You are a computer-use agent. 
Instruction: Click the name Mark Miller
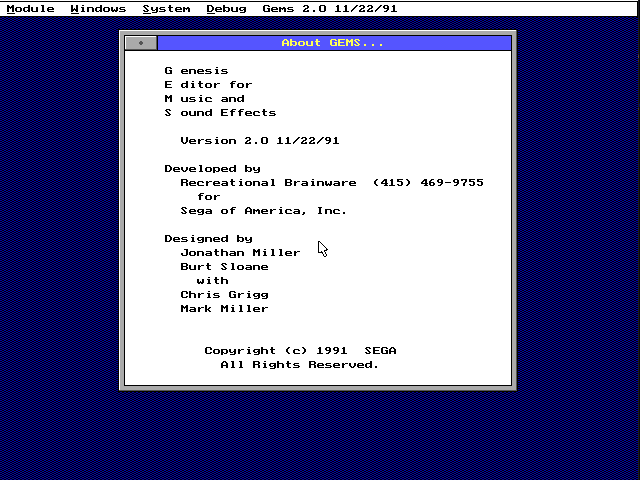224,309
